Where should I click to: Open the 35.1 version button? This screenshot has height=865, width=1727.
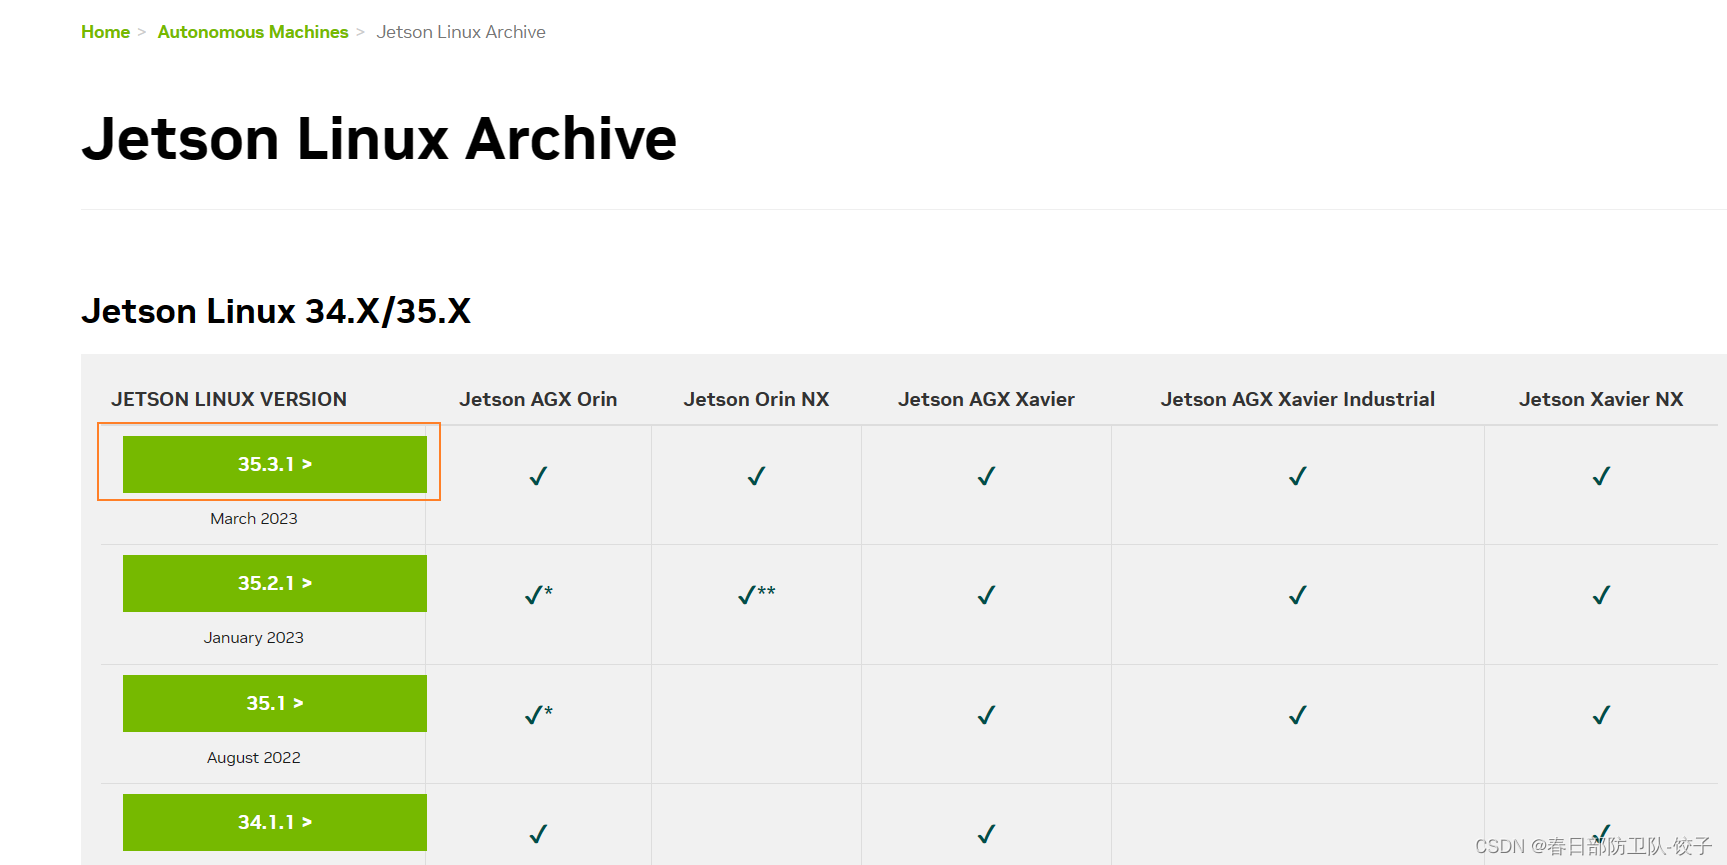275,703
